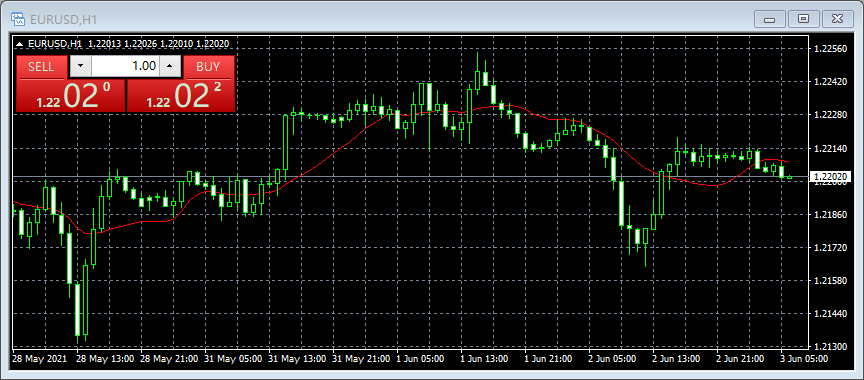Click the 1 Jun 13:00 time label

[484, 359]
